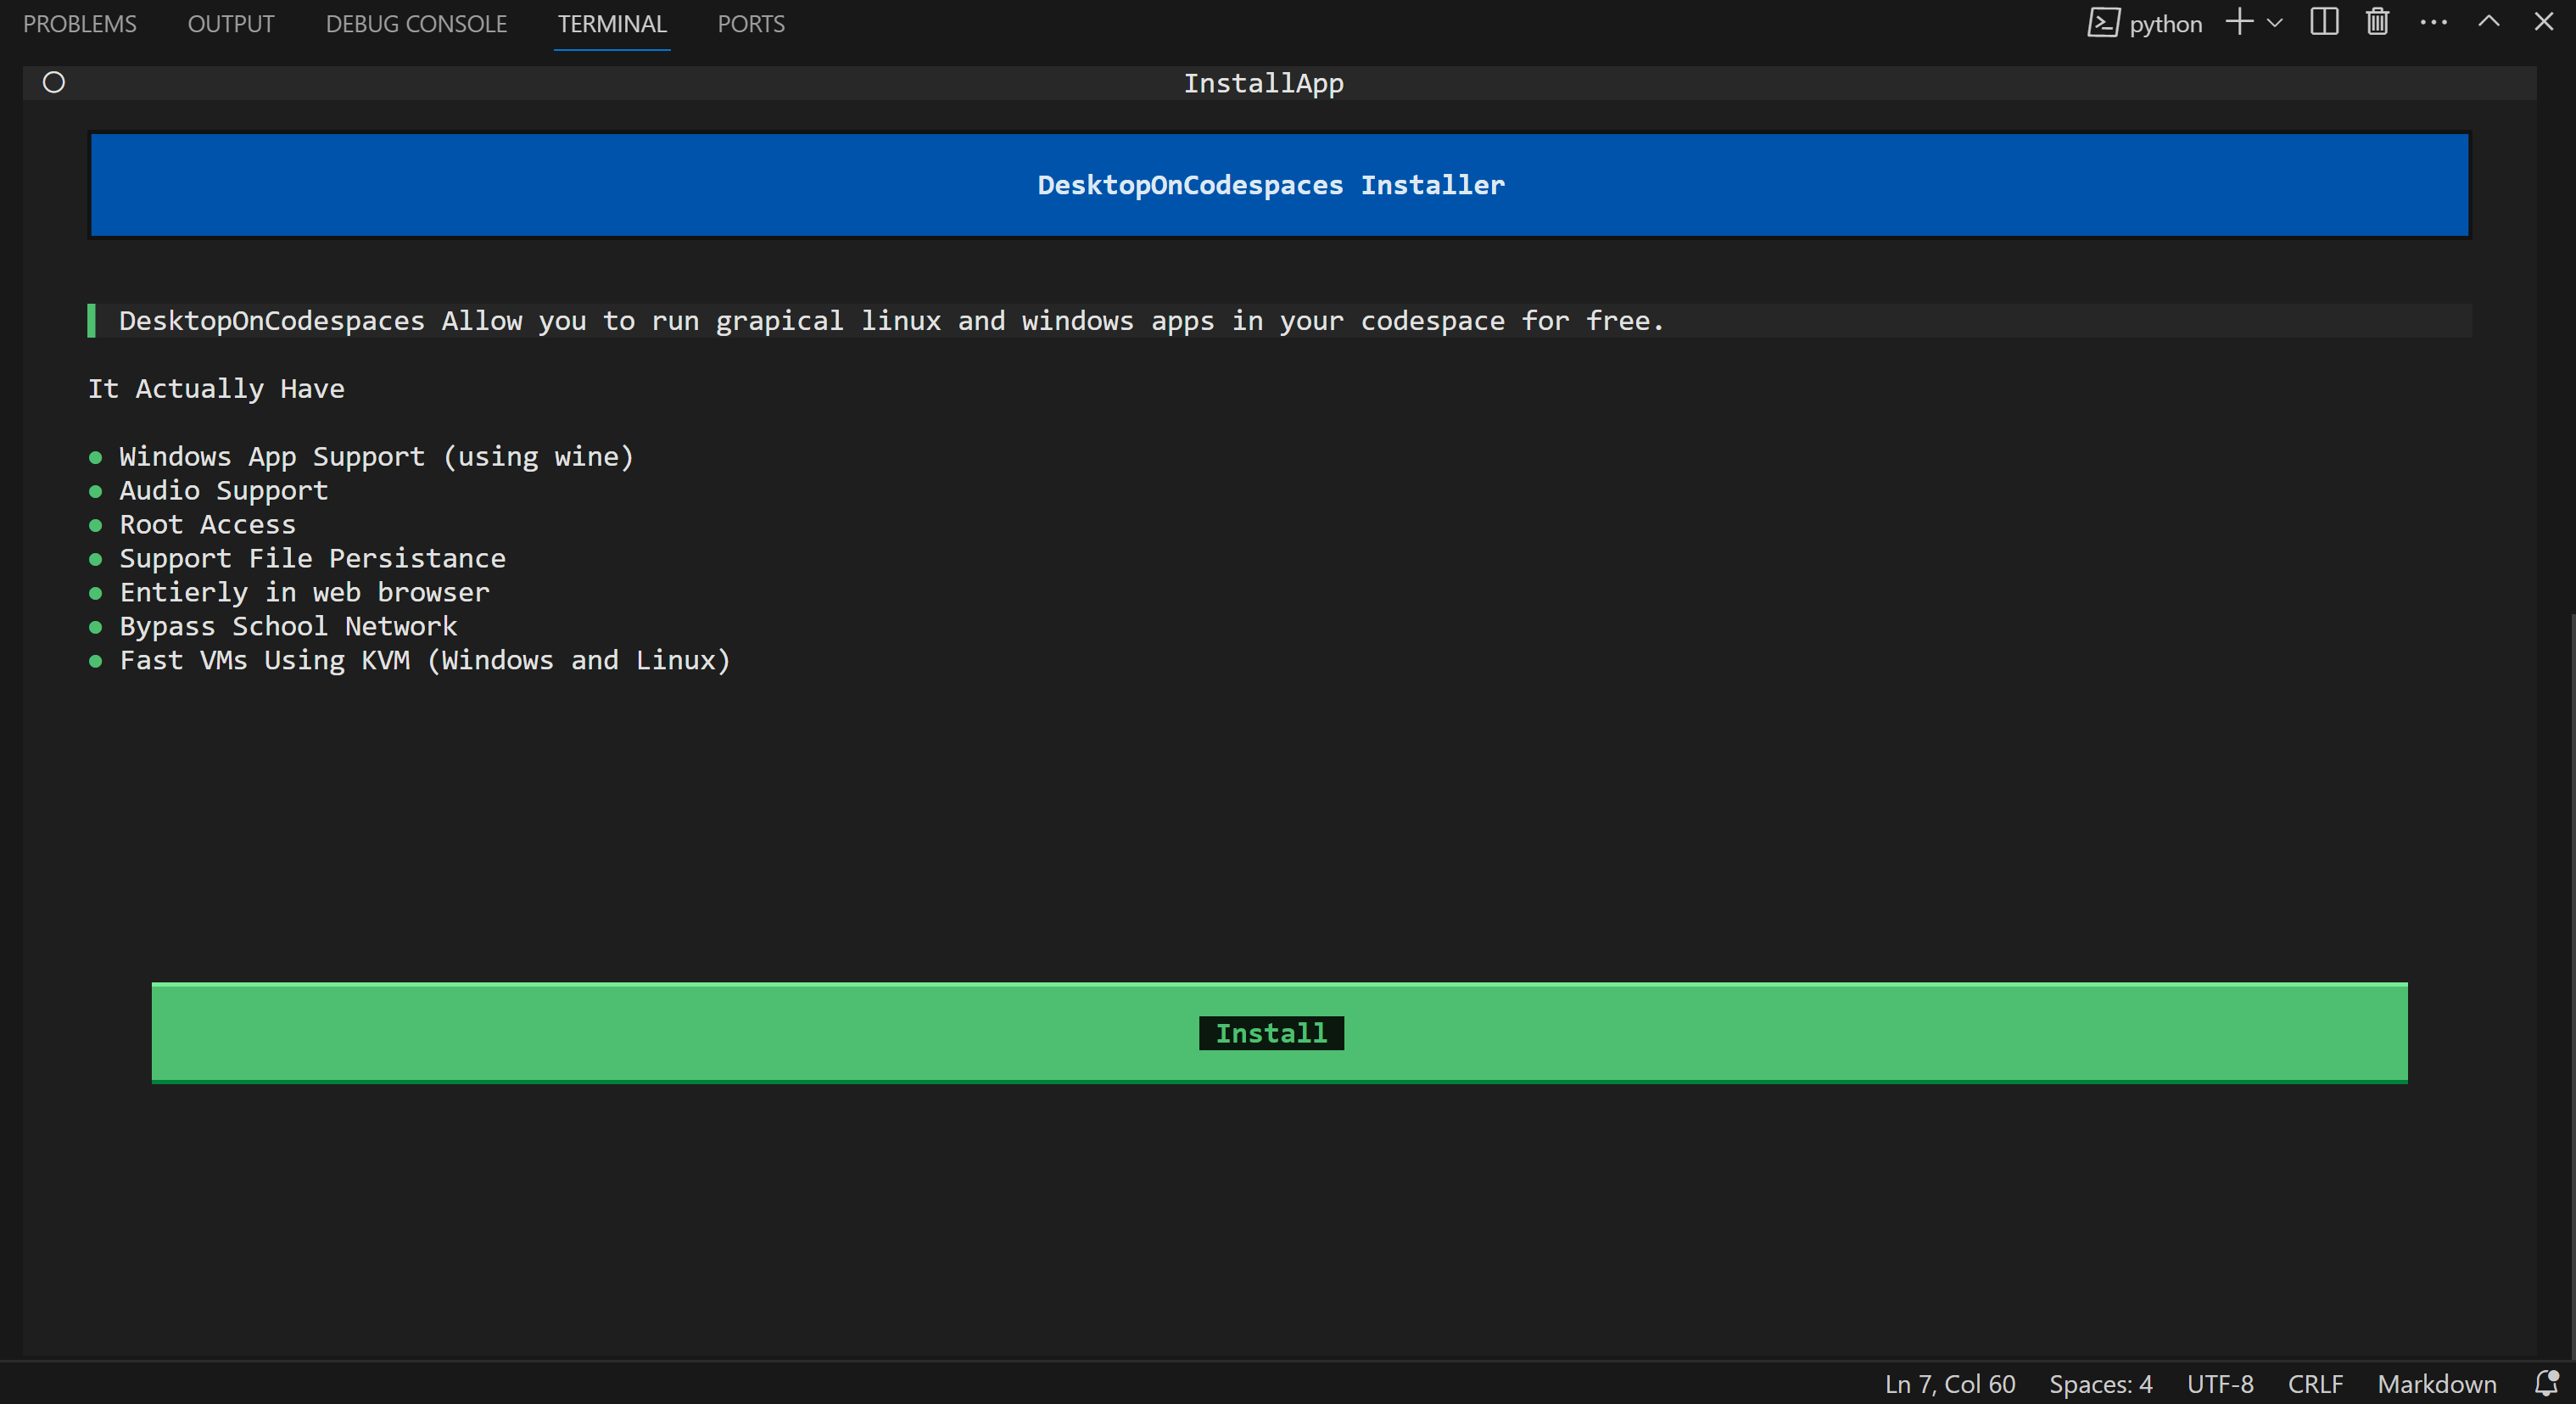Switch to the PROBLEMS tab
This screenshot has height=1404, width=2576.
80,24
